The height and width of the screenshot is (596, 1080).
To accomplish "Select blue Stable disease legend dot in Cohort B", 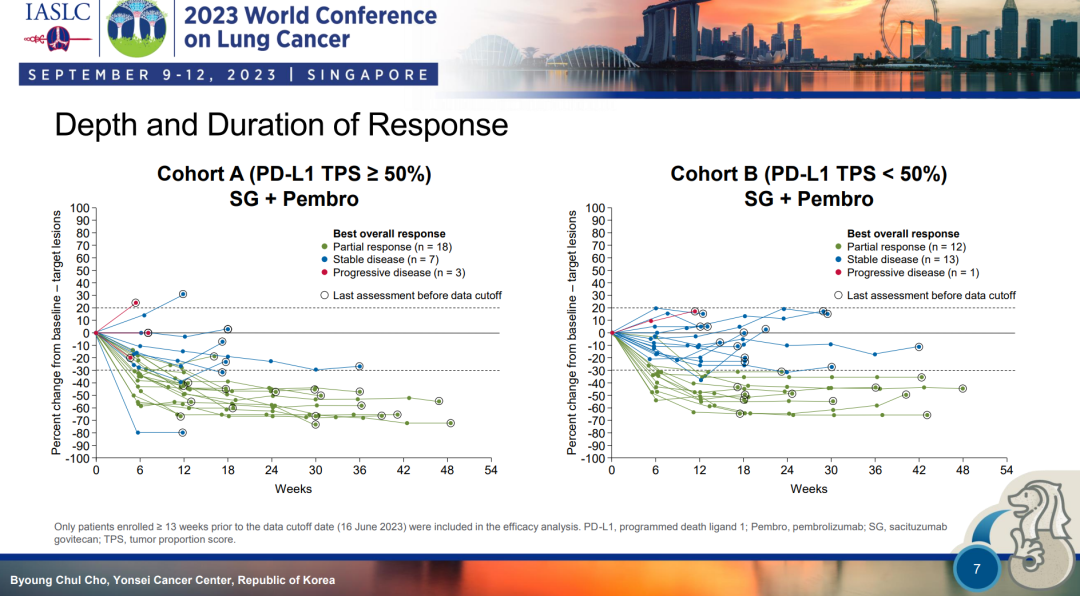I will (x=838, y=259).
